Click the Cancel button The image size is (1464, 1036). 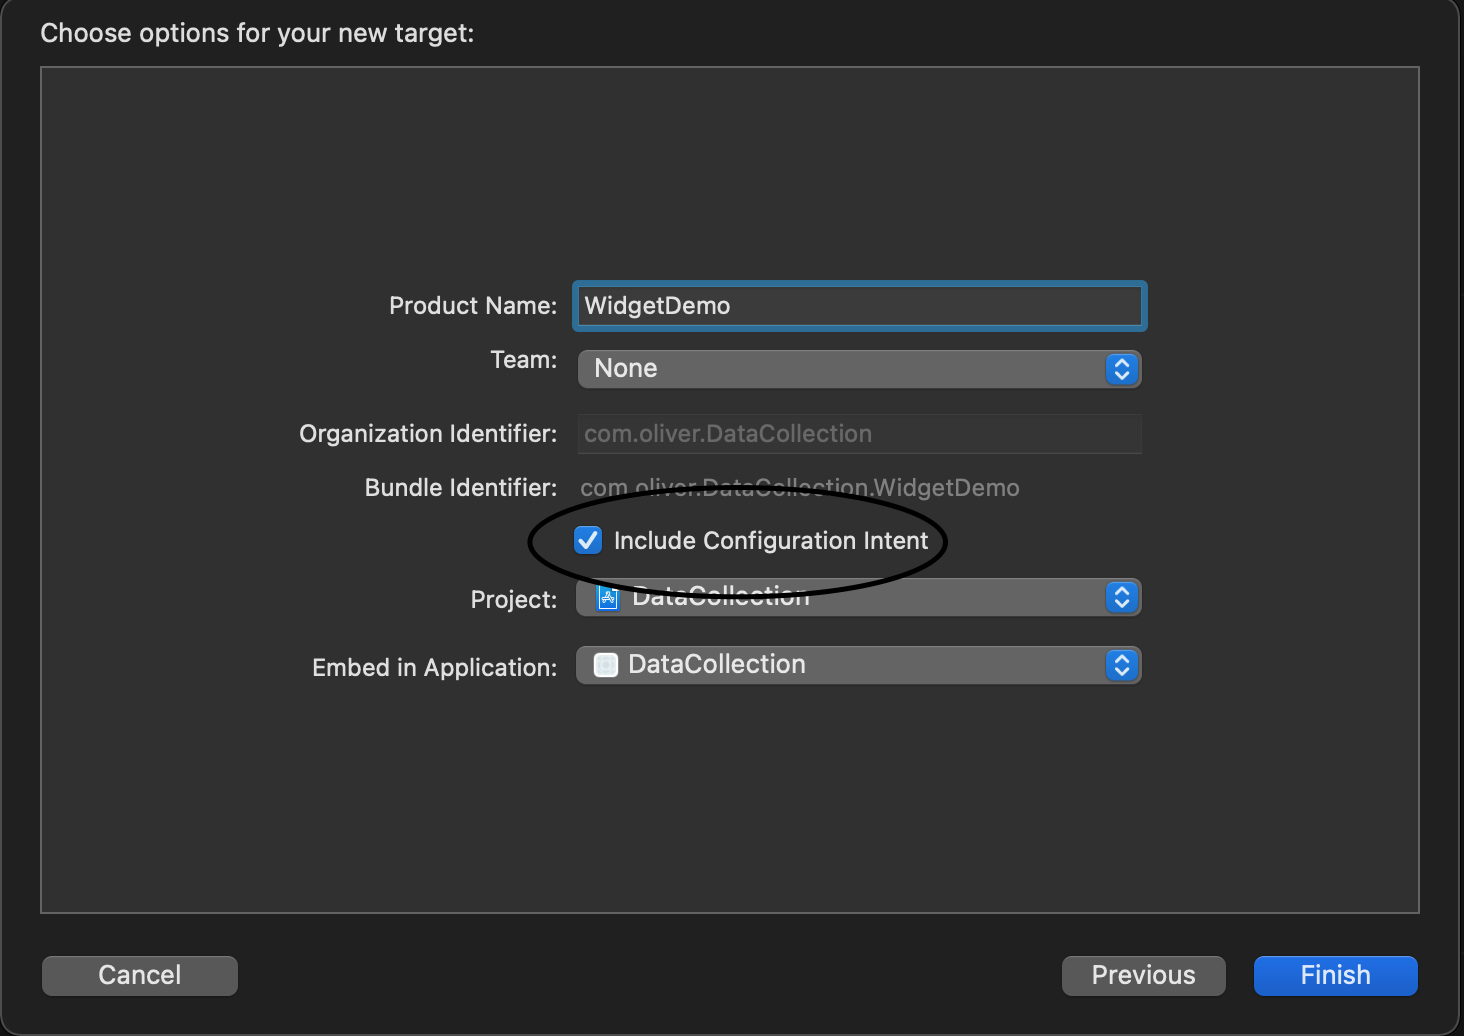pos(140,975)
